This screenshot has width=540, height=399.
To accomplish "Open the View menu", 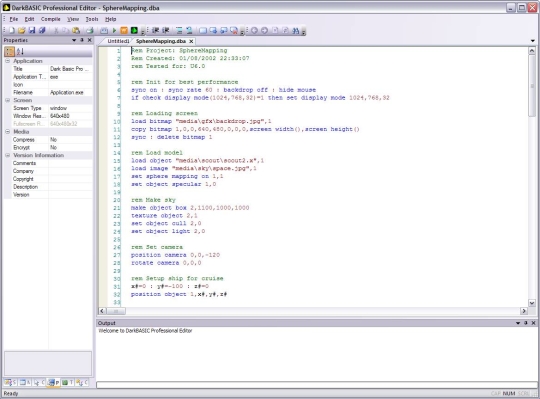I will 73,19.
